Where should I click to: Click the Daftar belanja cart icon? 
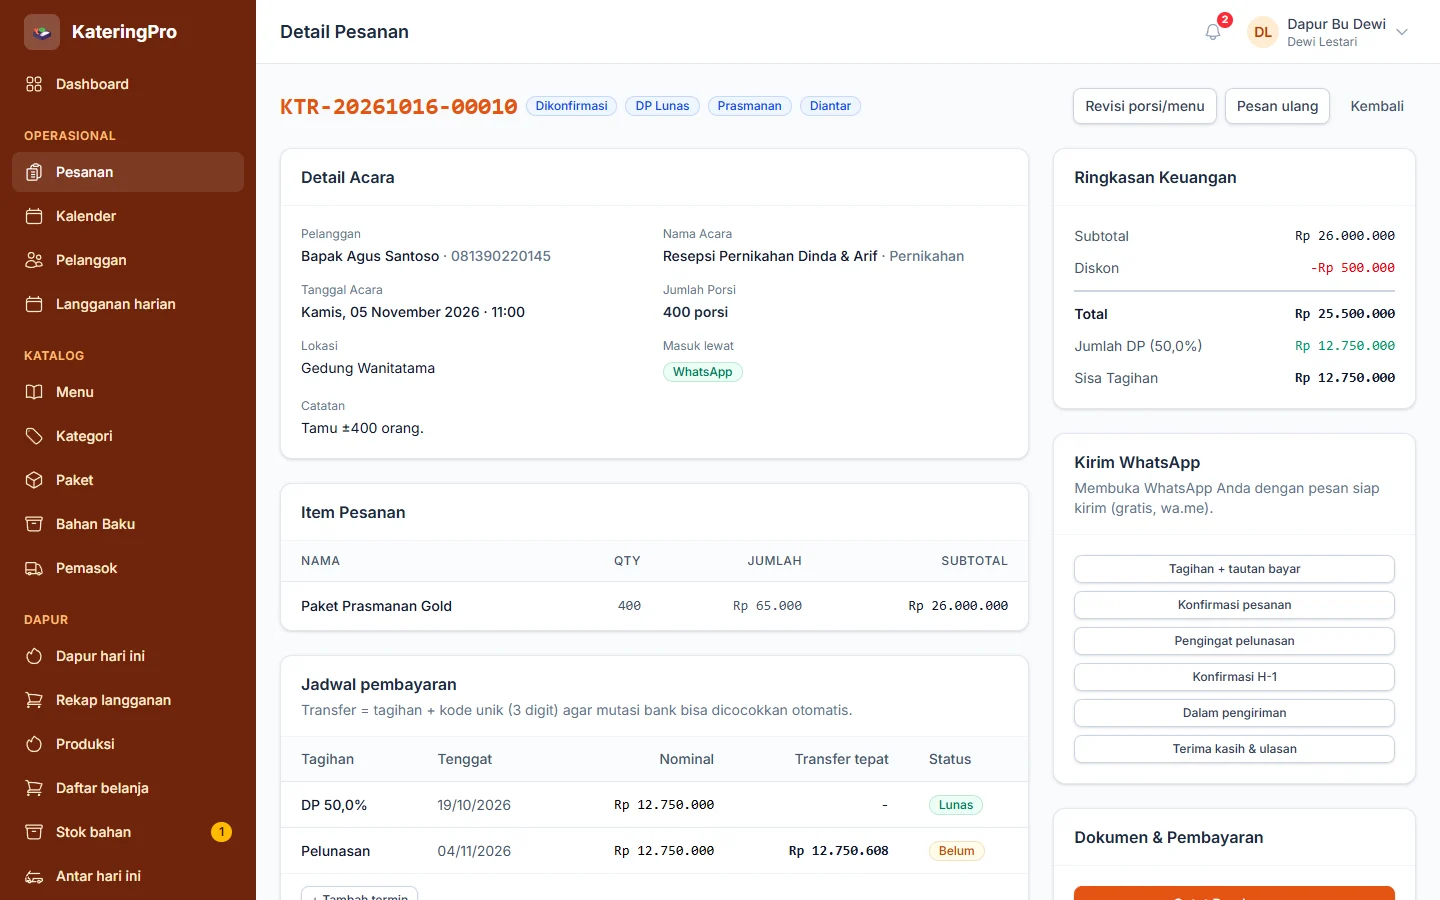point(34,788)
